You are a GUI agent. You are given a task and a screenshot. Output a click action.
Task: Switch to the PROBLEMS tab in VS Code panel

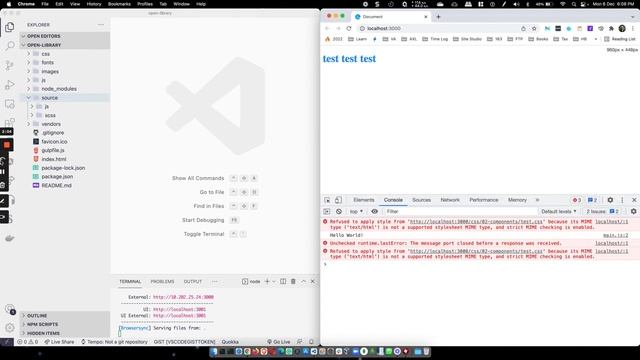162,282
